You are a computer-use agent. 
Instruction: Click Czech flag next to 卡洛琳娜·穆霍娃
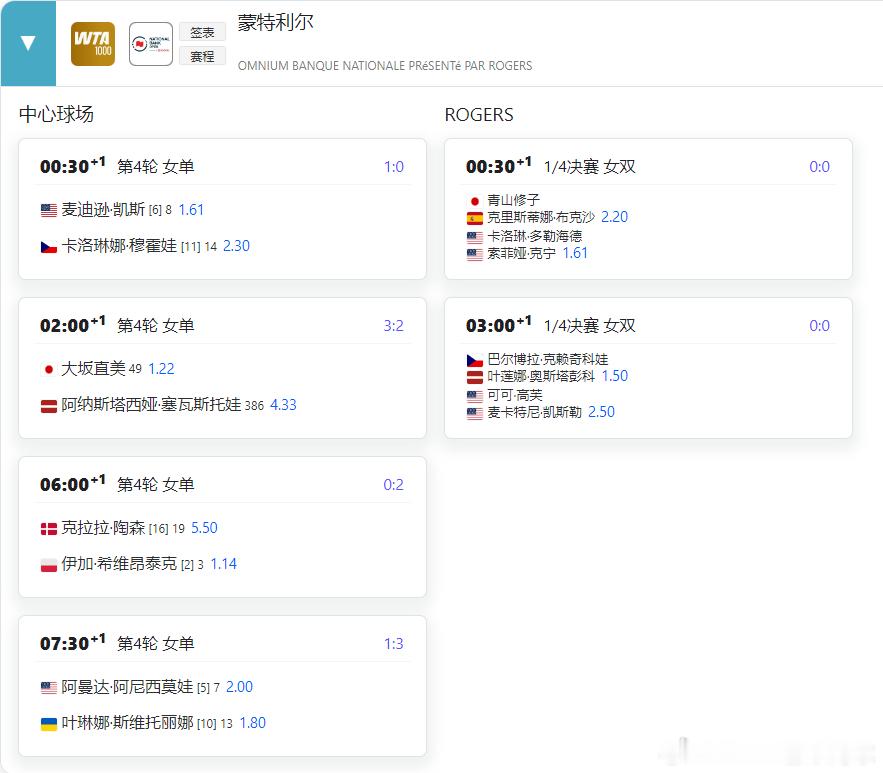(x=49, y=247)
